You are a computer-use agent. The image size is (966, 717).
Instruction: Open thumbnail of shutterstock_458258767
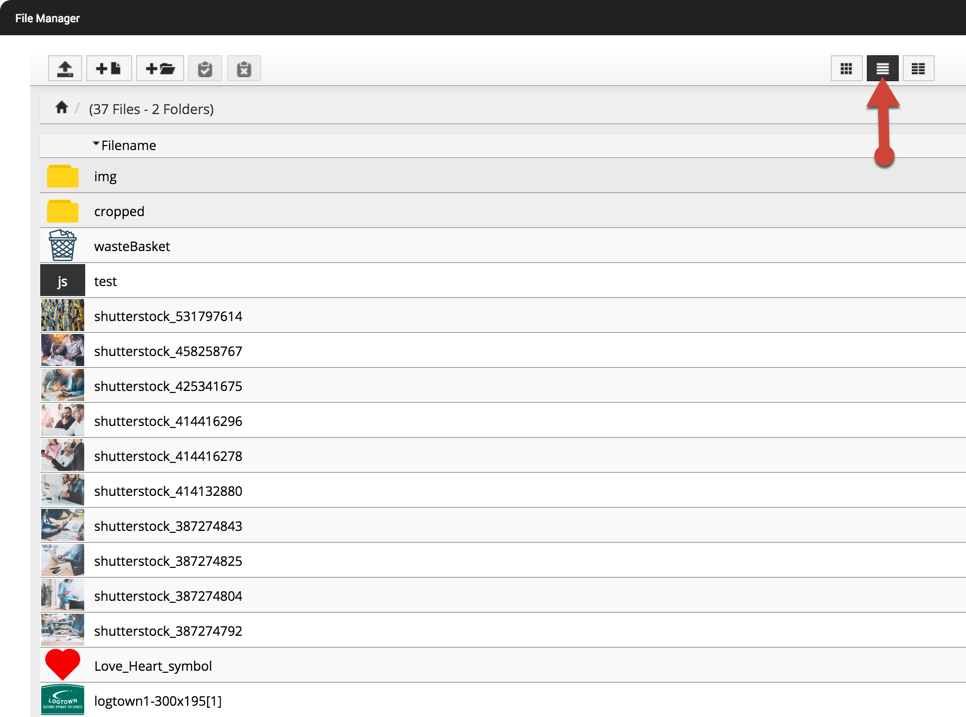pos(63,350)
